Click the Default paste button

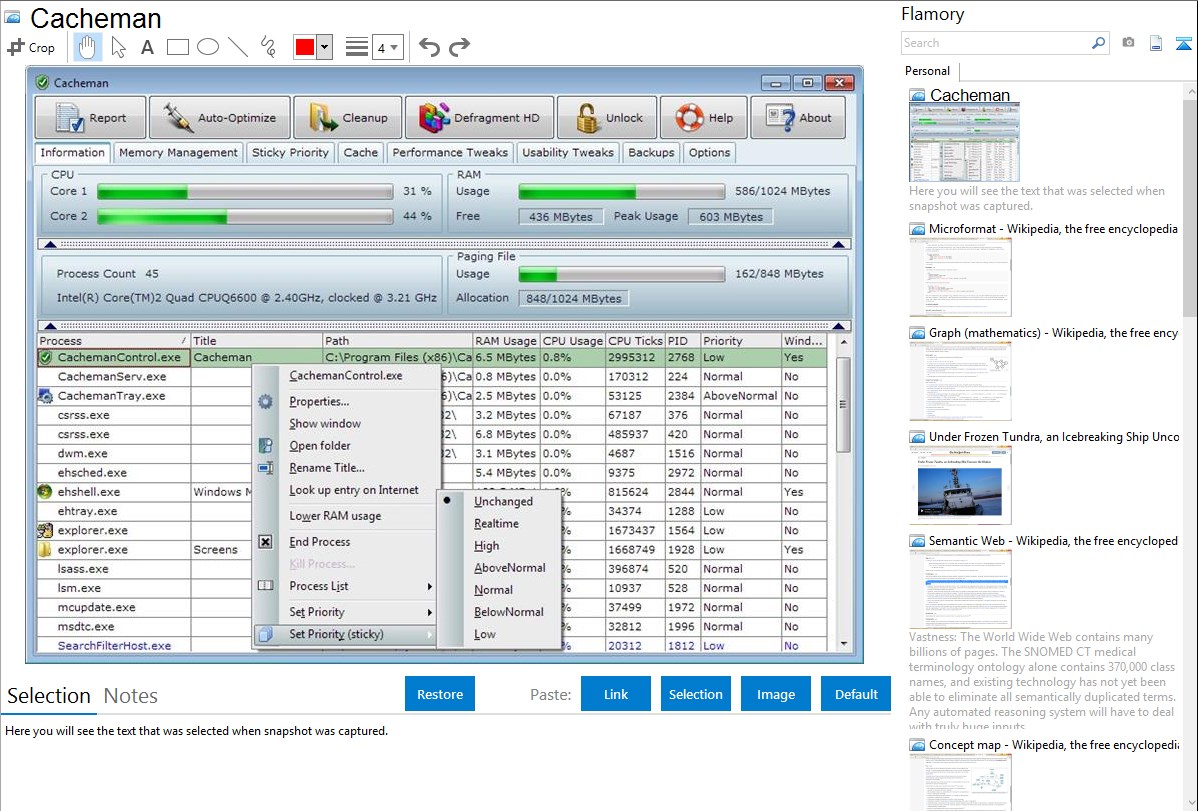coord(856,694)
